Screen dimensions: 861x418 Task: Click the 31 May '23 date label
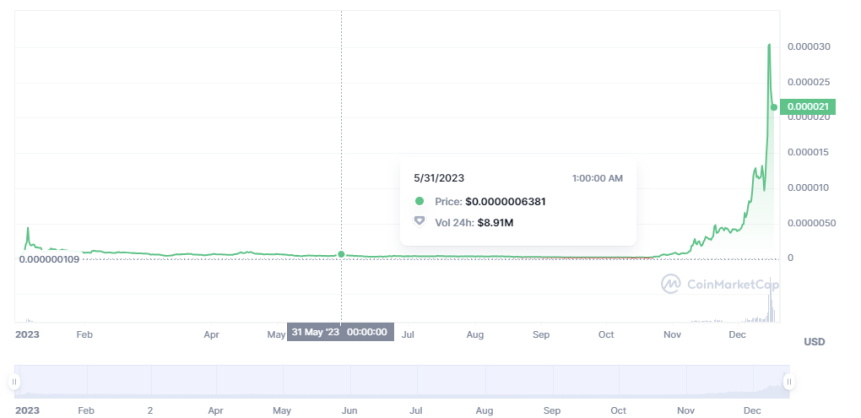315,332
